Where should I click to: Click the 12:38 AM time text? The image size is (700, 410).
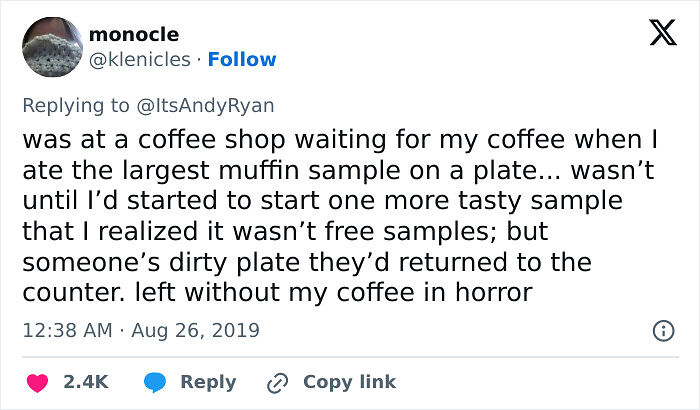click(x=66, y=330)
